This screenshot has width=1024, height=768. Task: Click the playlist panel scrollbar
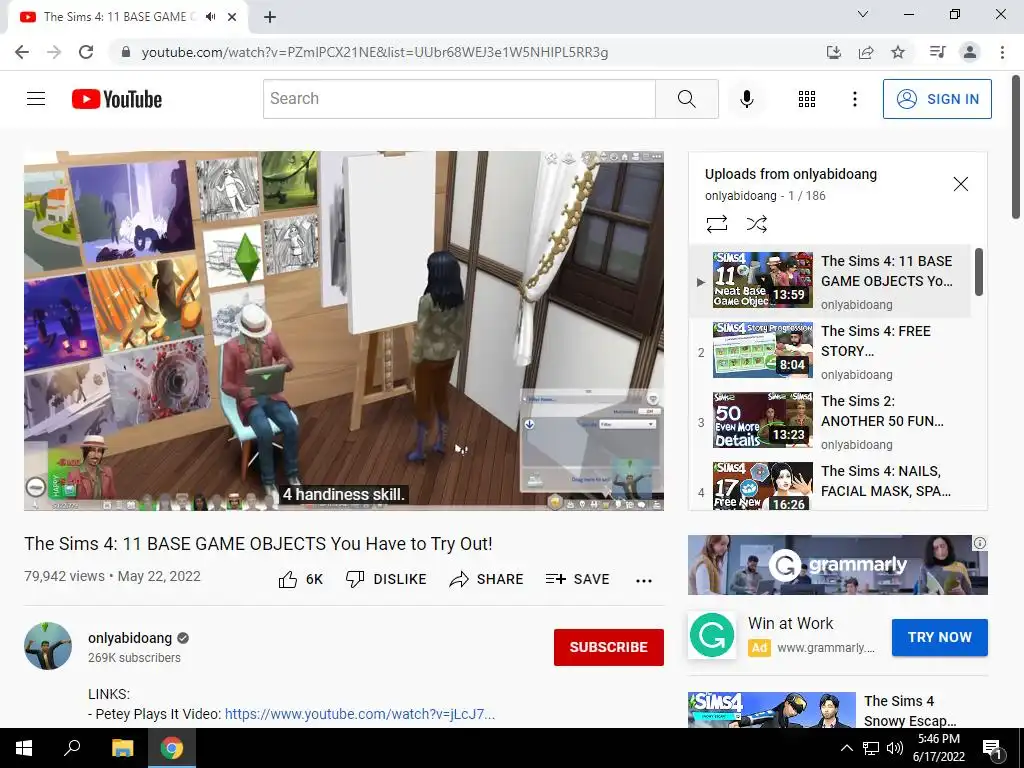(979, 271)
